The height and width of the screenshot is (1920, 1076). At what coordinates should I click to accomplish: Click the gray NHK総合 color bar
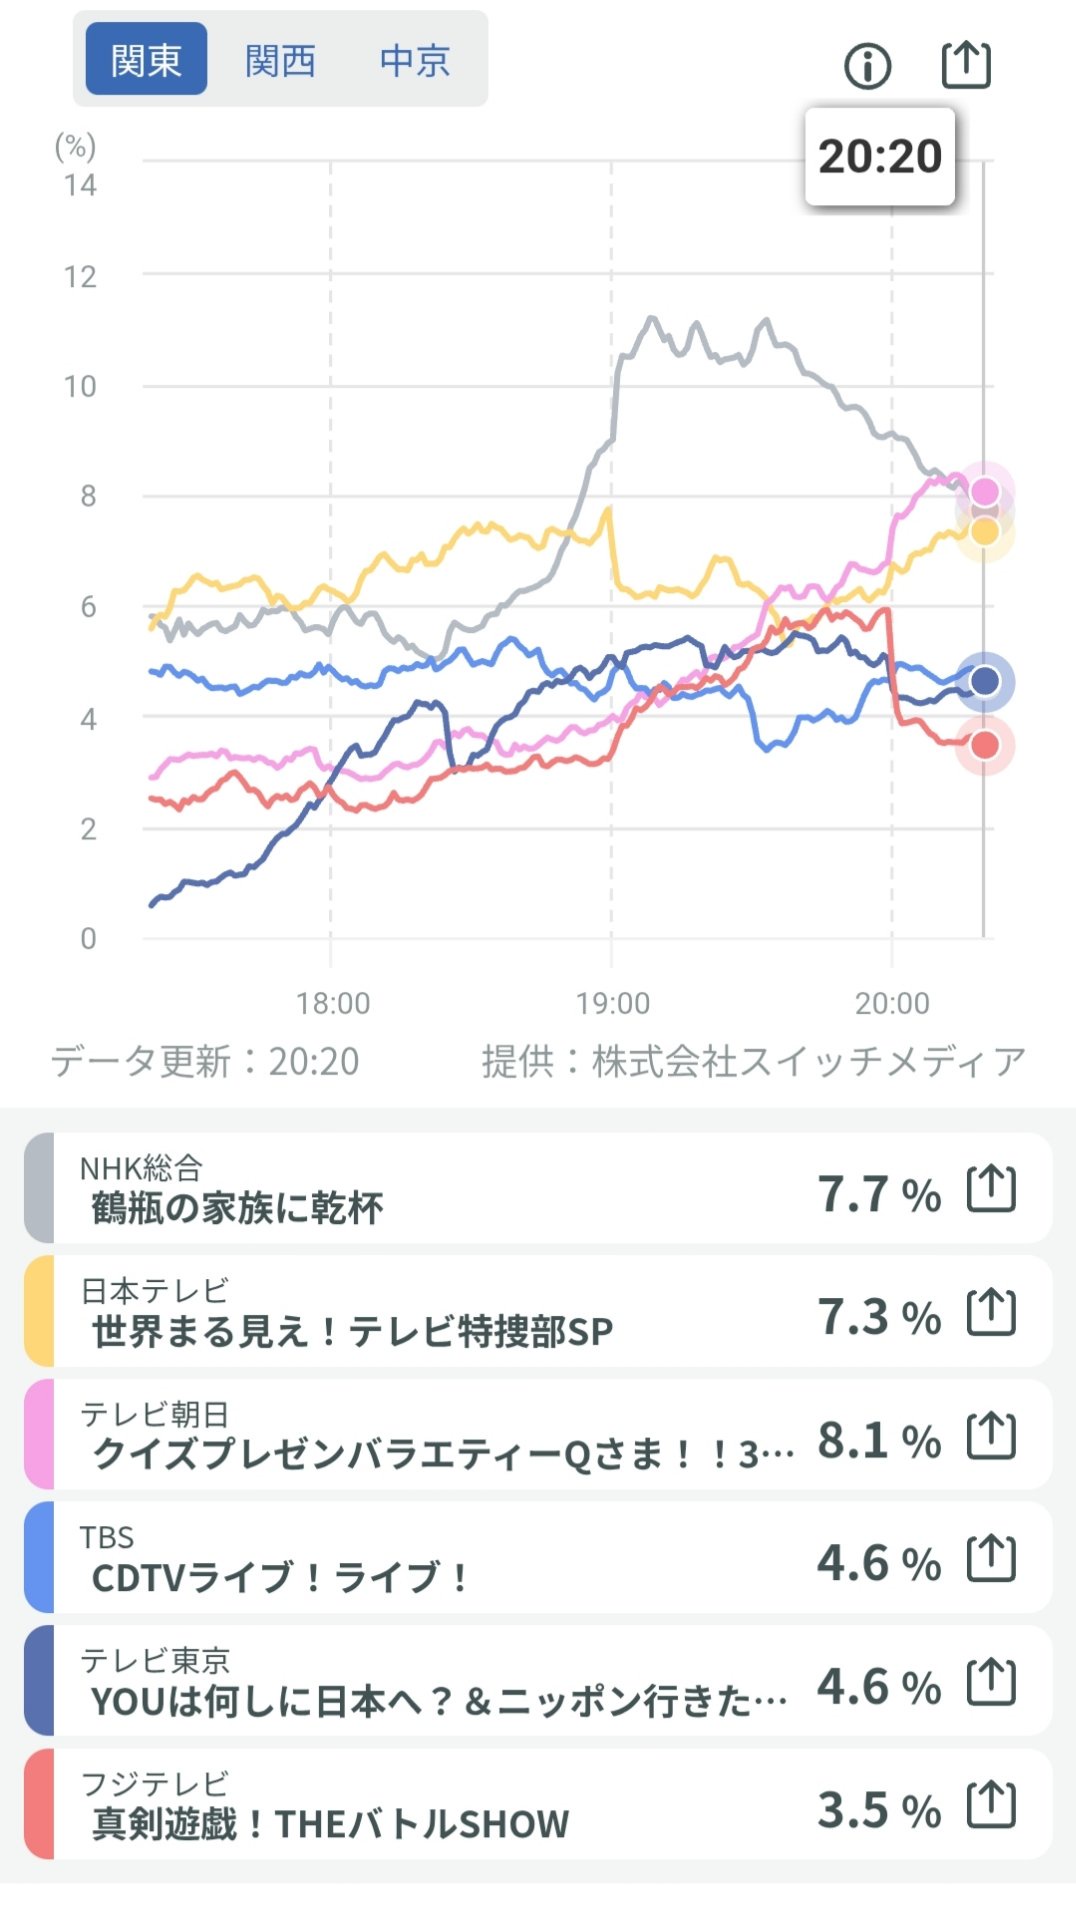38,1189
